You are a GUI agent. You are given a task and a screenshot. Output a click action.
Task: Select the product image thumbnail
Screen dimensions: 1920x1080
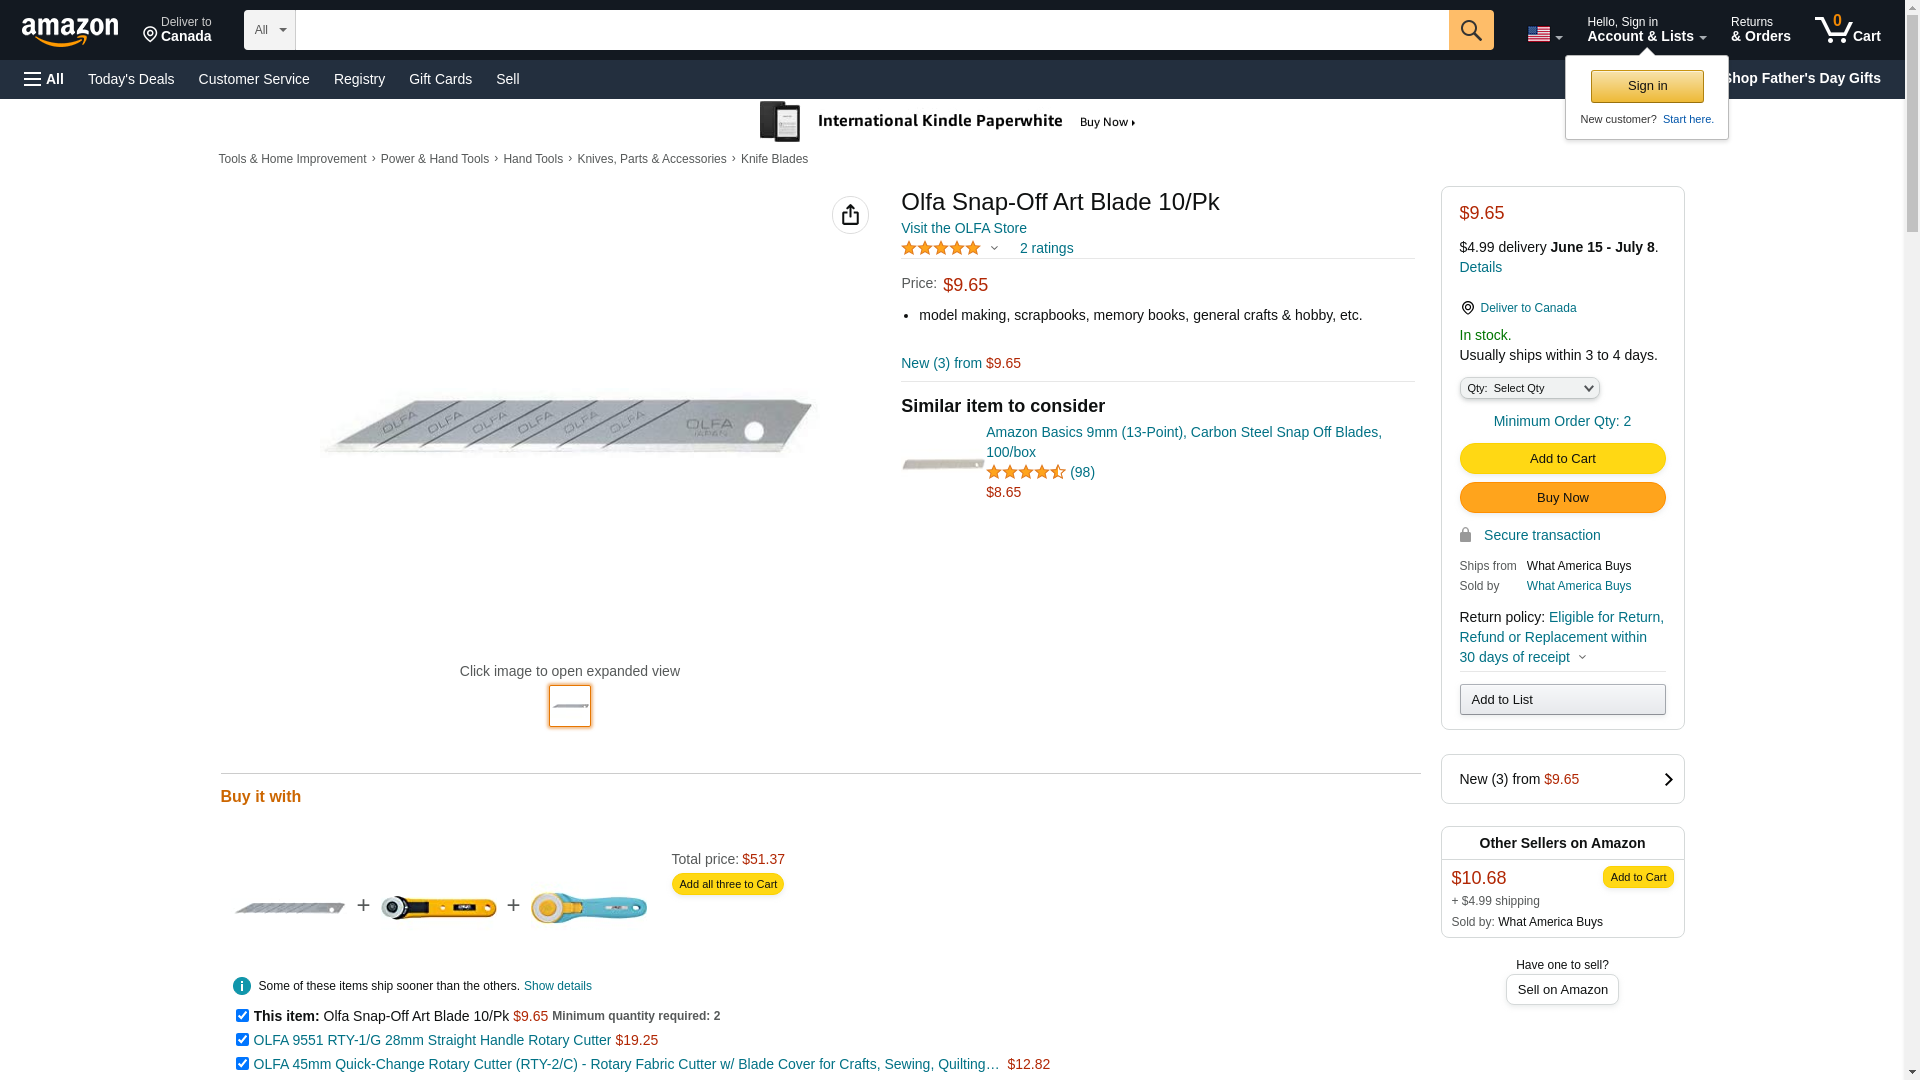[570, 706]
